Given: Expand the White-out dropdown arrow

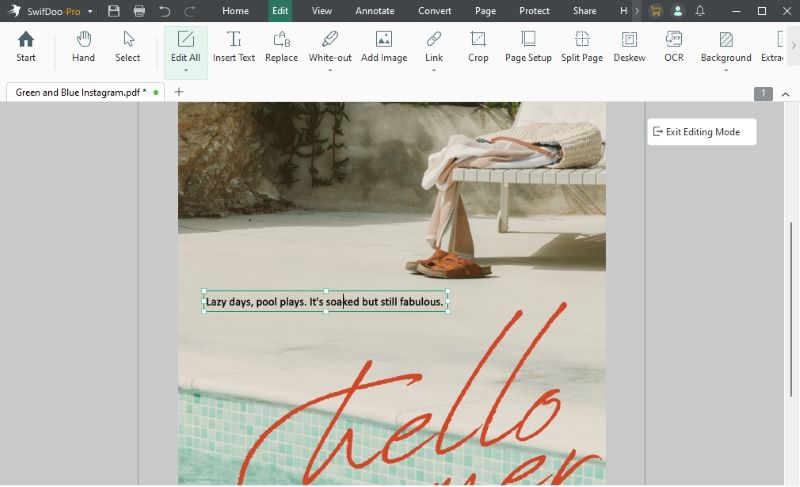Looking at the screenshot, I should pos(330,70).
